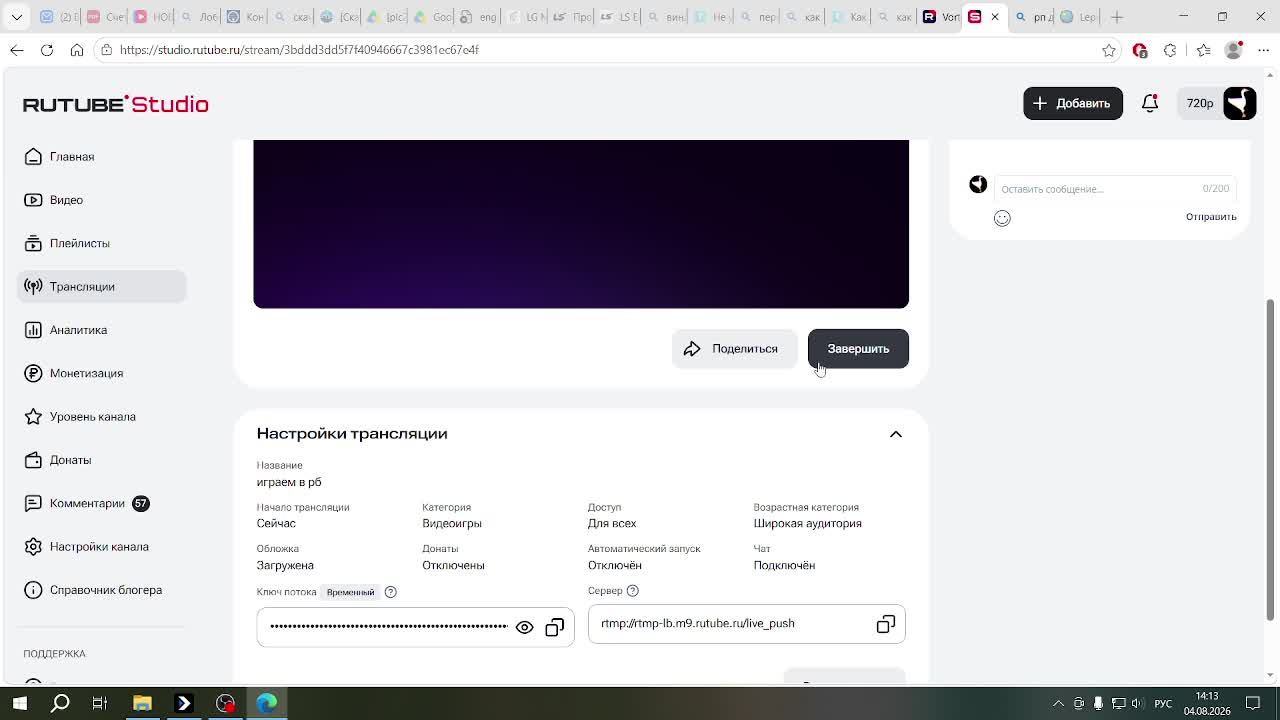Image resolution: width=1280 pixels, height=720 pixels.
Task: Copy the stream key
Action: coord(555,627)
